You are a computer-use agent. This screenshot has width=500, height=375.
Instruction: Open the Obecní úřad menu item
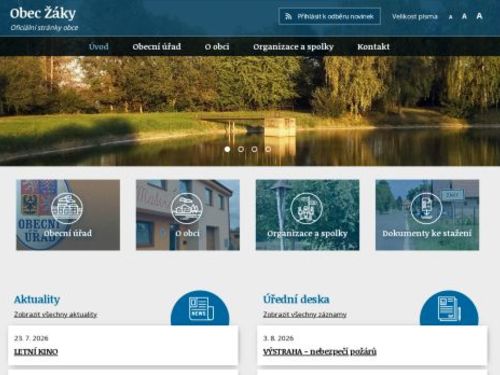pos(157,47)
